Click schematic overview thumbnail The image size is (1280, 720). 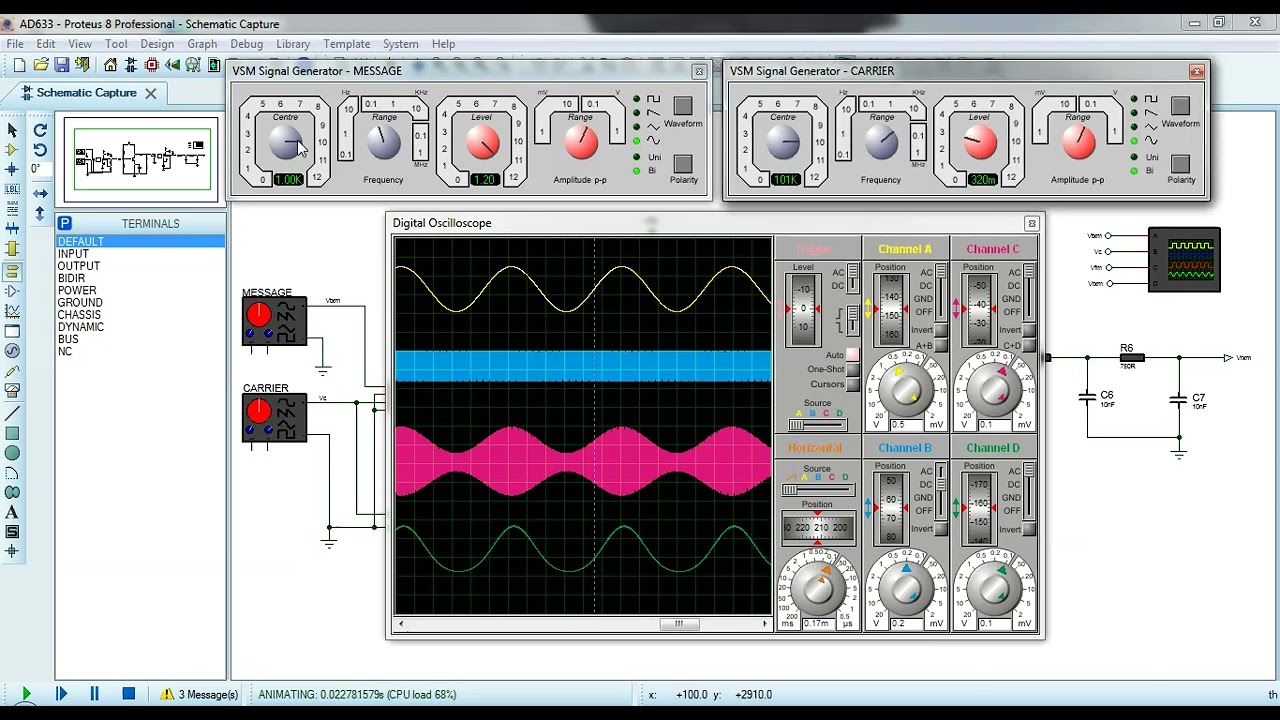click(142, 160)
